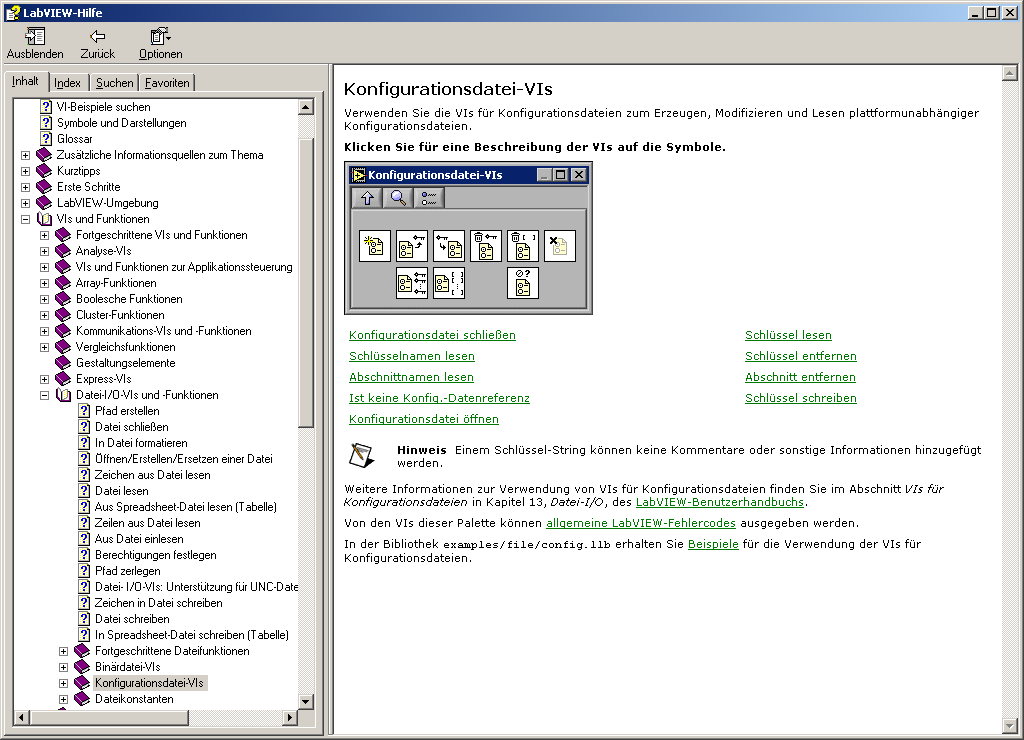Expand the Array-Funktionen tree node
Image resolution: width=1024 pixels, height=740 pixels.
click(44, 283)
